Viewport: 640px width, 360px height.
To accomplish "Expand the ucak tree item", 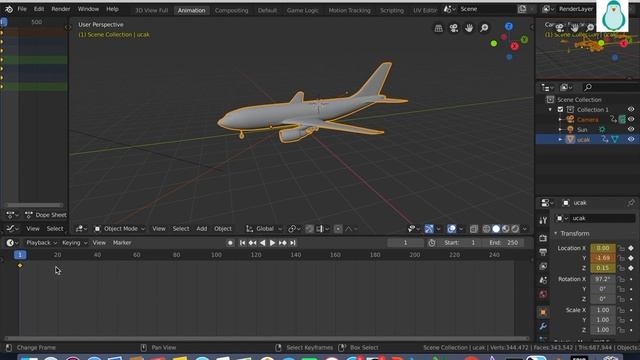I will click(560, 140).
